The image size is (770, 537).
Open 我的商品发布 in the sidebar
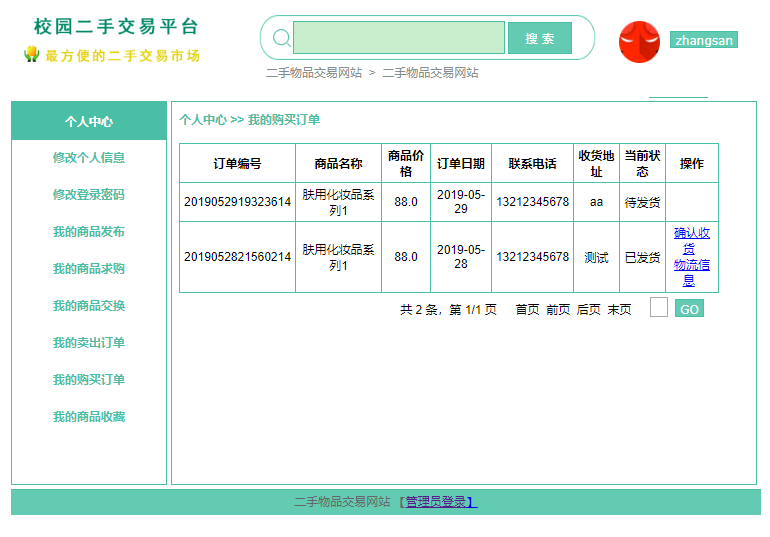[x=89, y=232]
